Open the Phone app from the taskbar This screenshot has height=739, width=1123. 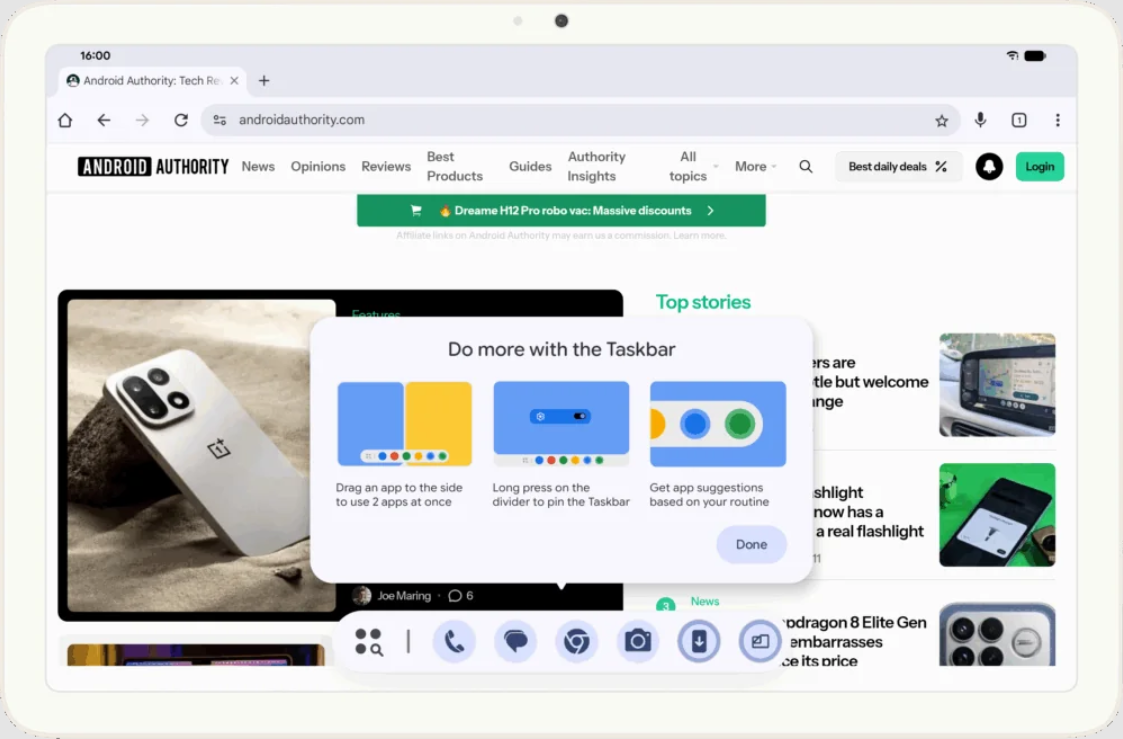pyautogui.click(x=454, y=641)
